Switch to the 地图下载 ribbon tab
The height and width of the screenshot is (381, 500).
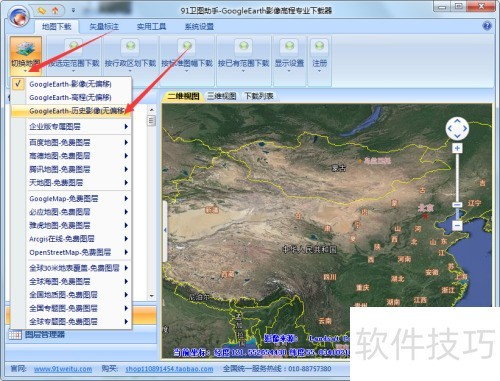(56, 26)
